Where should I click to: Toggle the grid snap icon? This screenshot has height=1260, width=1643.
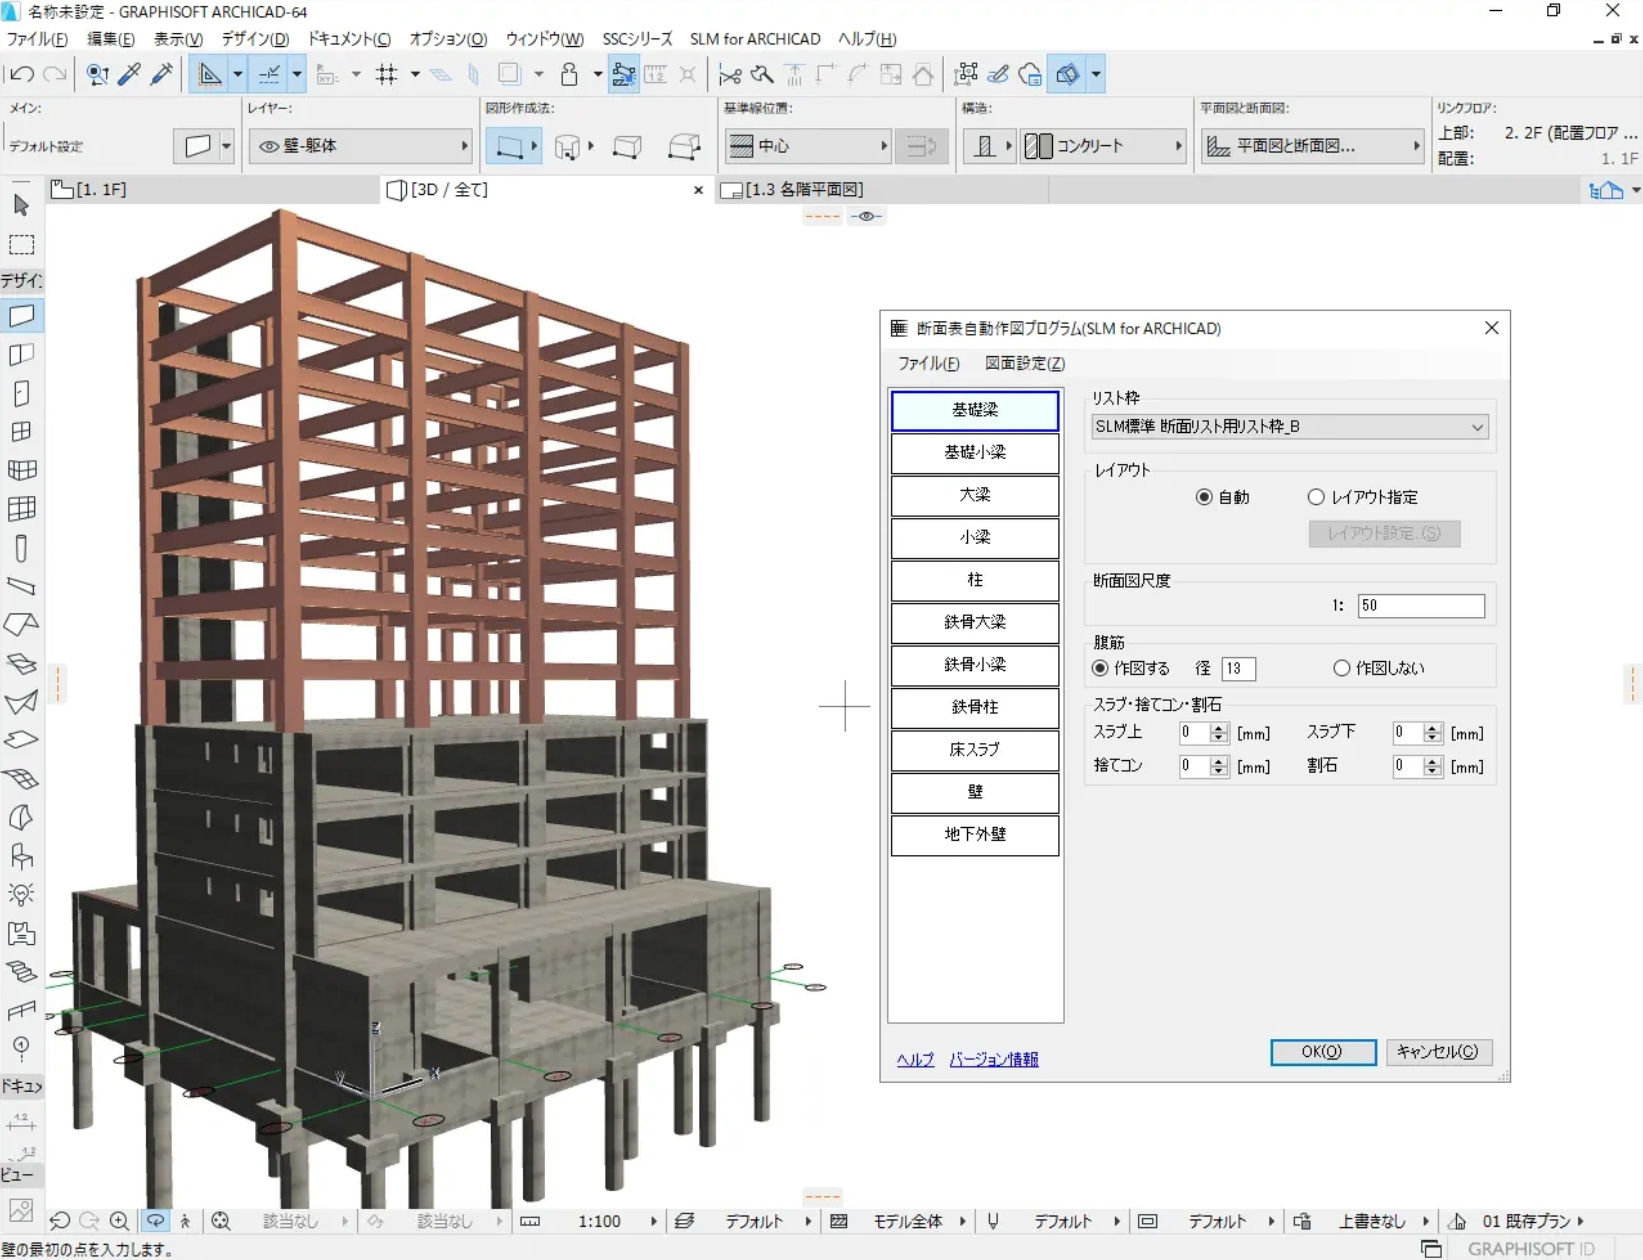[387, 74]
